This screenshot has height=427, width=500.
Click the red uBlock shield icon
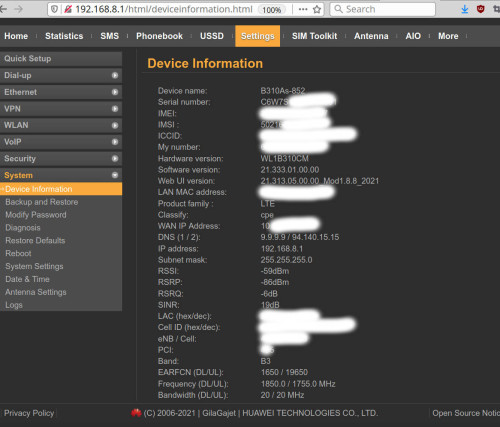480,9
